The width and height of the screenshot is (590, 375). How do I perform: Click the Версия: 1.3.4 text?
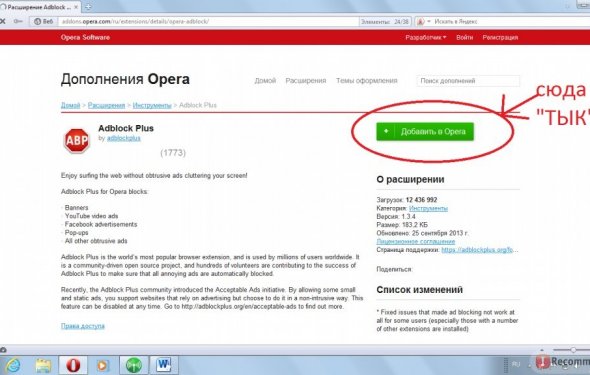coord(396,217)
